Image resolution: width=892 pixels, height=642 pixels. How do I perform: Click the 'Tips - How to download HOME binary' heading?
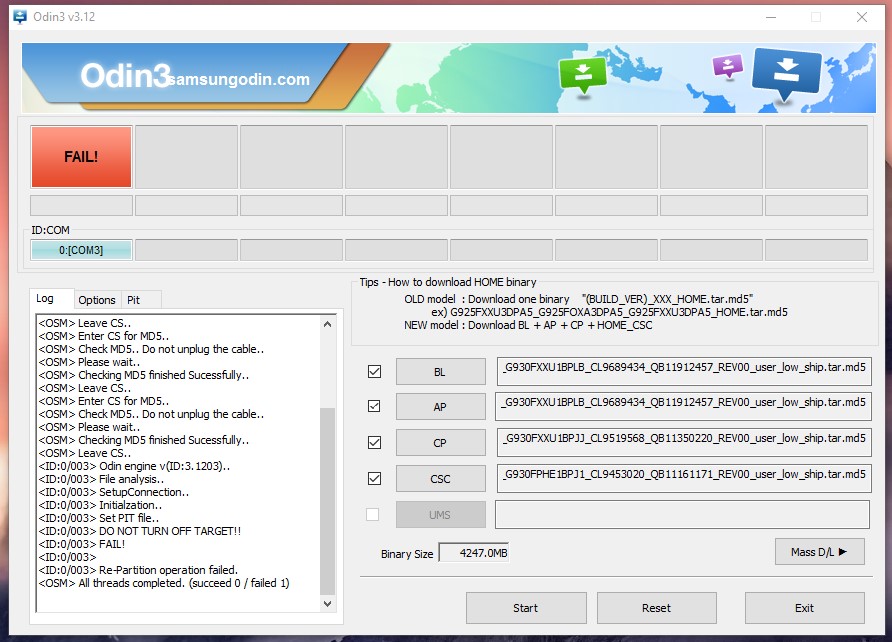click(x=448, y=282)
